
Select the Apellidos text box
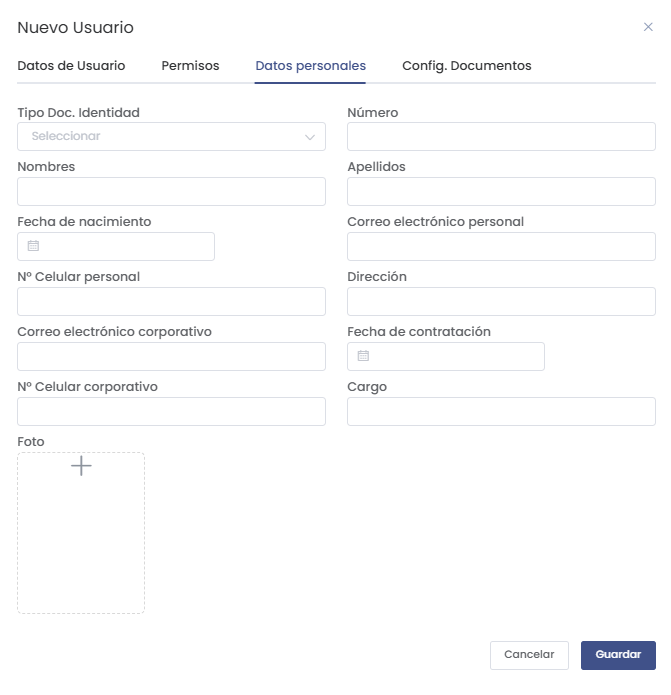pos(501,192)
